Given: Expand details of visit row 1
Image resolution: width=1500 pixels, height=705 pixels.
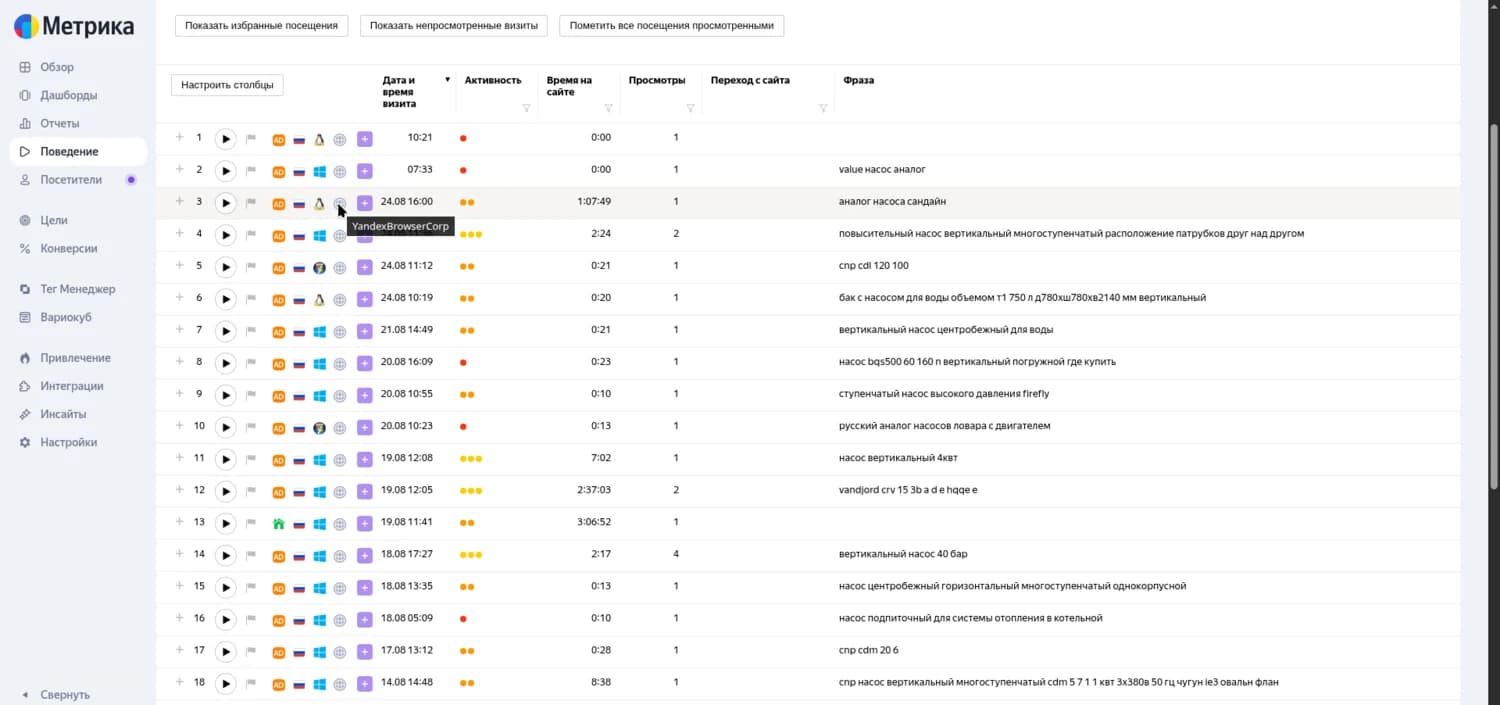Looking at the screenshot, I should (x=179, y=137).
